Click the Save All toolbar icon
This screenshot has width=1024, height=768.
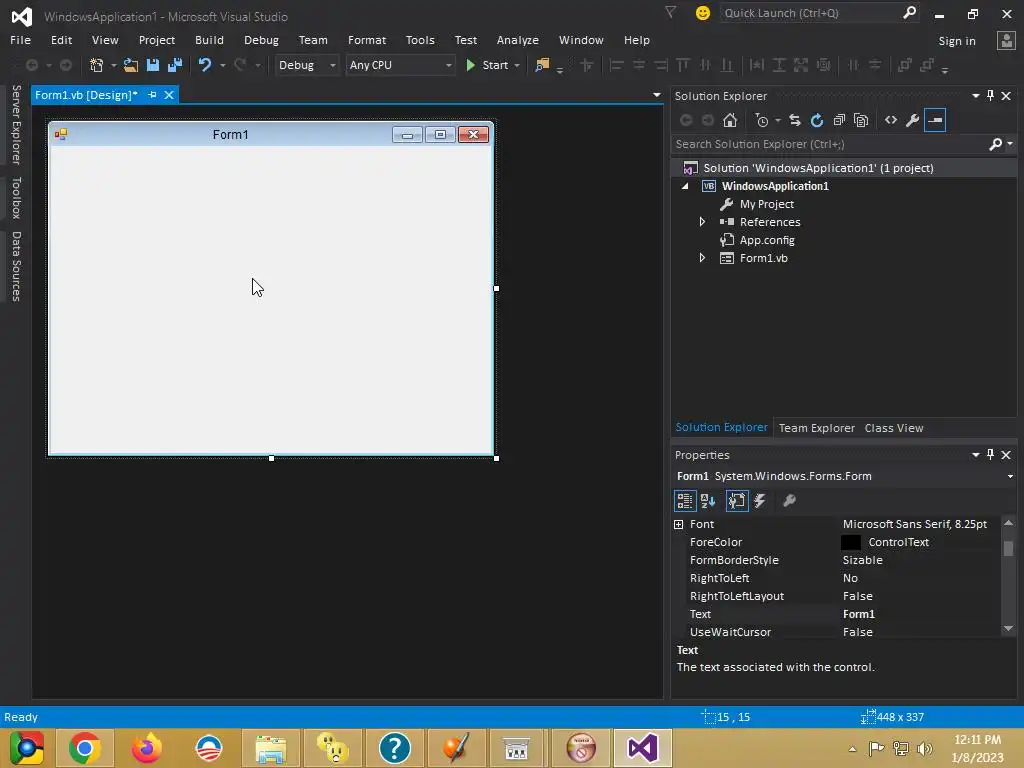tap(175, 65)
